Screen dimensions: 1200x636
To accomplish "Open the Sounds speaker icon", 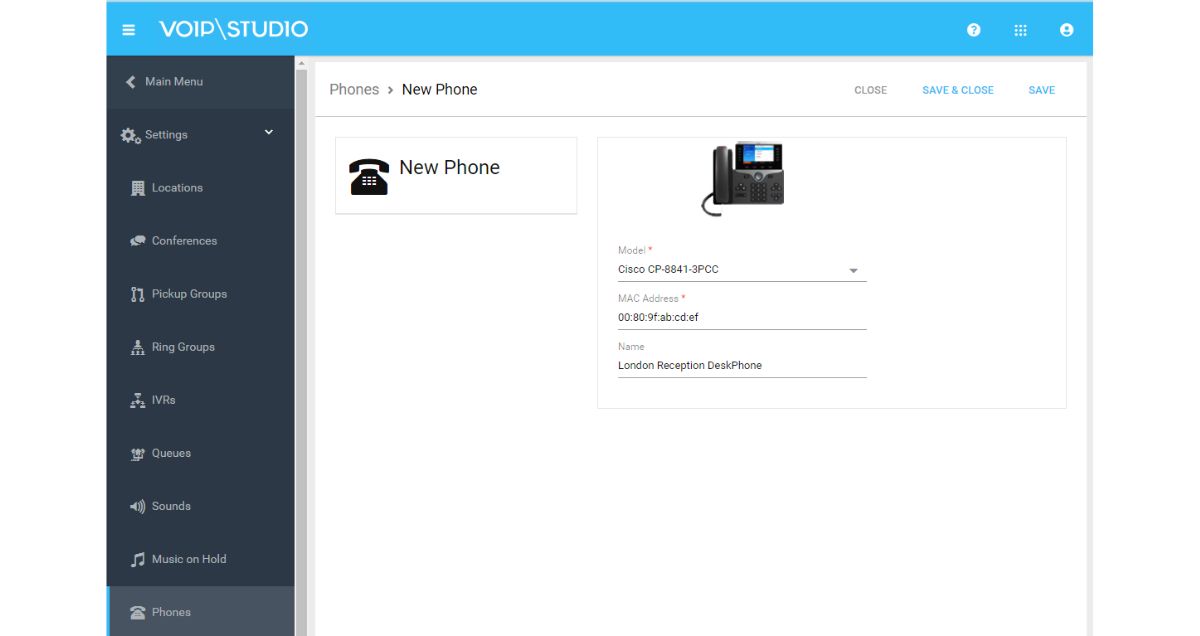I will tap(137, 506).
